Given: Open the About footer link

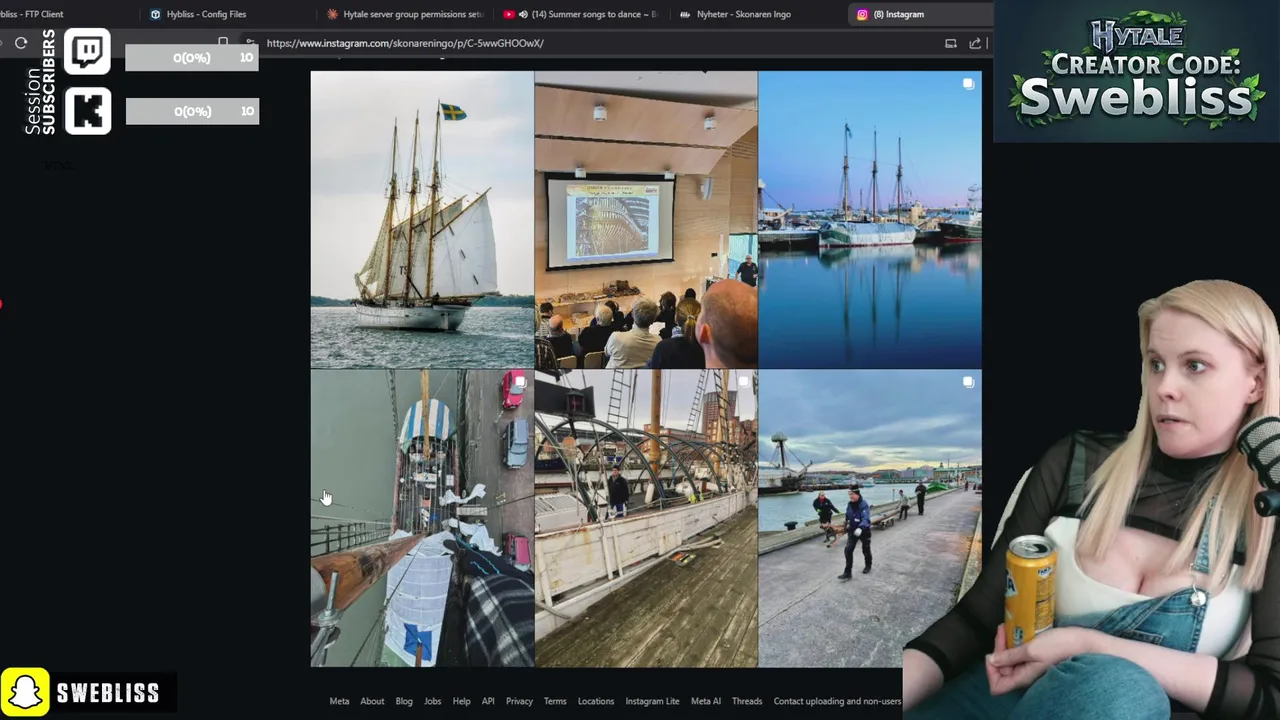Looking at the screenshot, I should point(372,701).
